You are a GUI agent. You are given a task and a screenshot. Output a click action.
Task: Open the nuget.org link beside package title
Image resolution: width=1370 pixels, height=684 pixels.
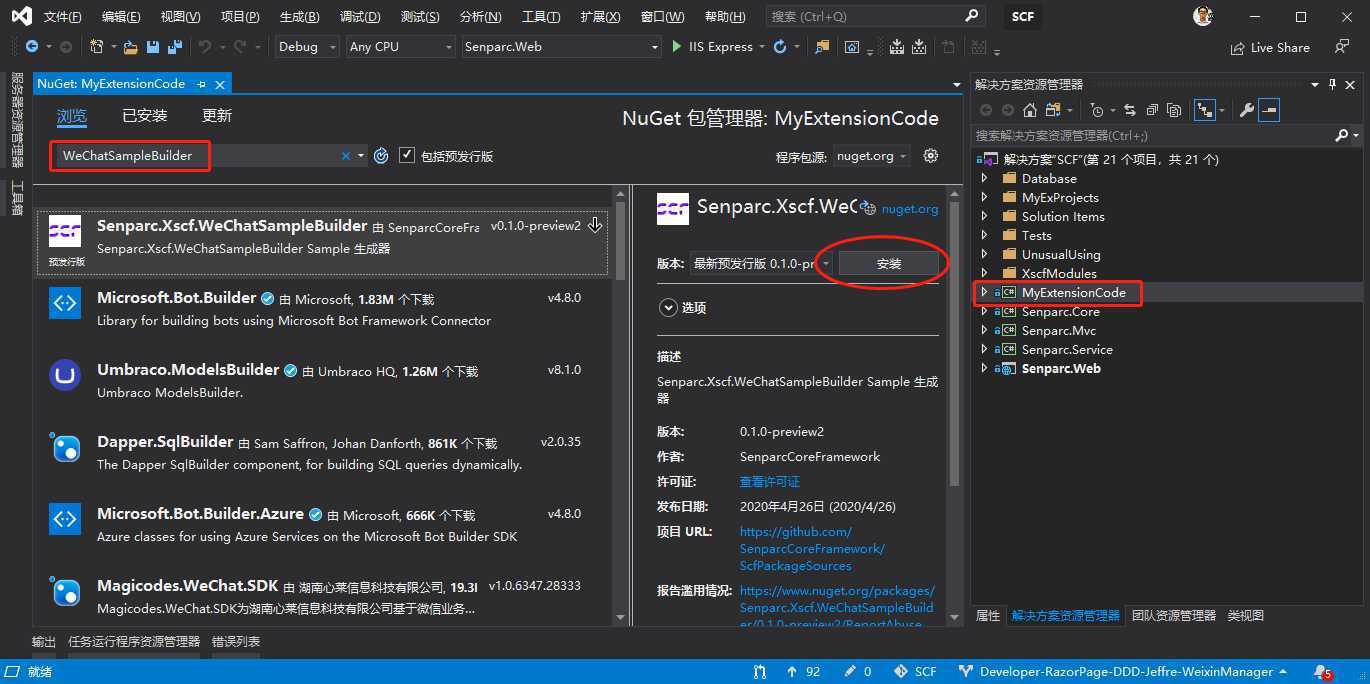coord(910,209)
